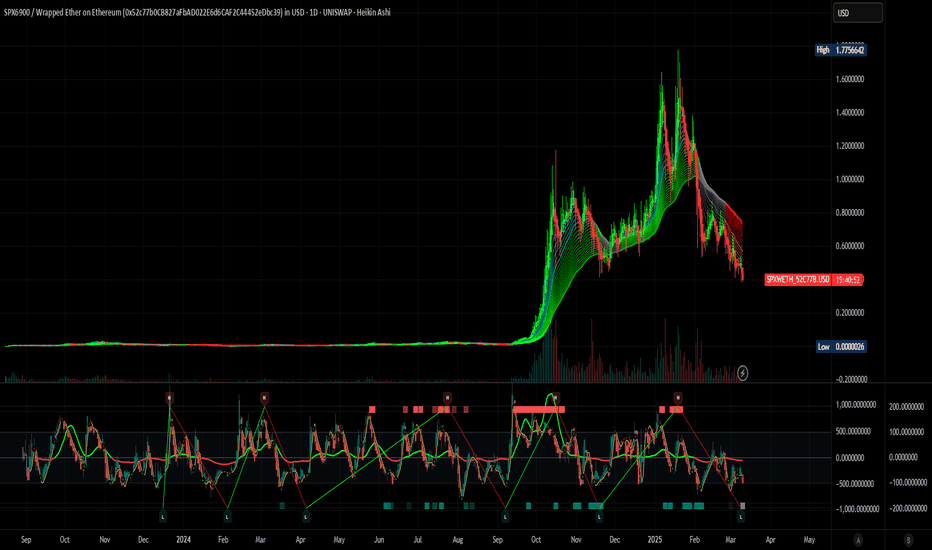Select the H marker above the December 2023 peak

pyautogui.click(x=169, y=397)
